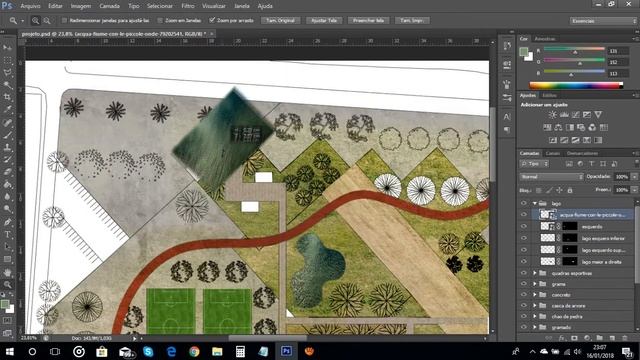Expand the 'quadras esportivas' group
Viewport: 640px width, 360px height.
(535, 273)
